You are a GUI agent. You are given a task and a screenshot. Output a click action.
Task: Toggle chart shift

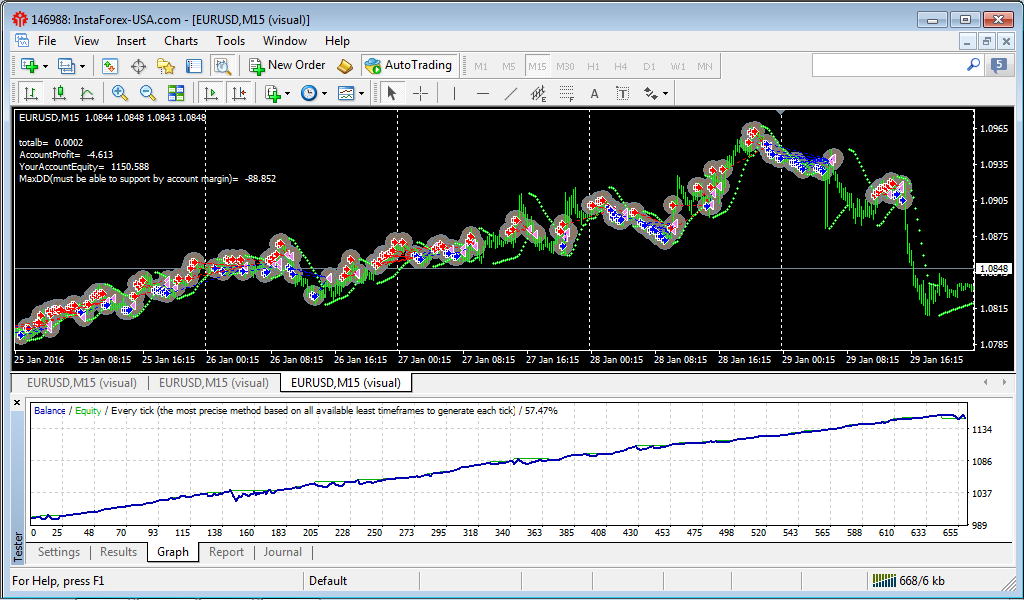(x=240, y=93)
